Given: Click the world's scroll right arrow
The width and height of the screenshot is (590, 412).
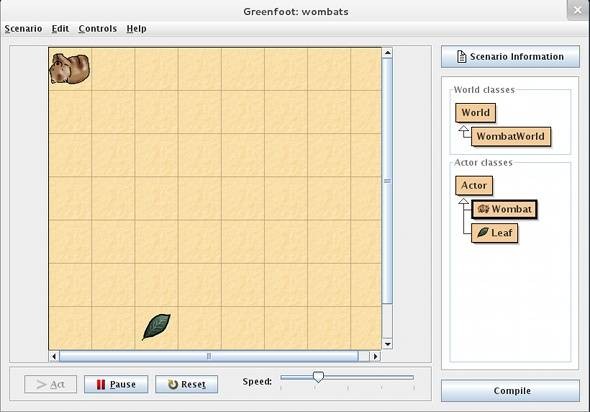Looking at the screenshot, I should (375, 356).
